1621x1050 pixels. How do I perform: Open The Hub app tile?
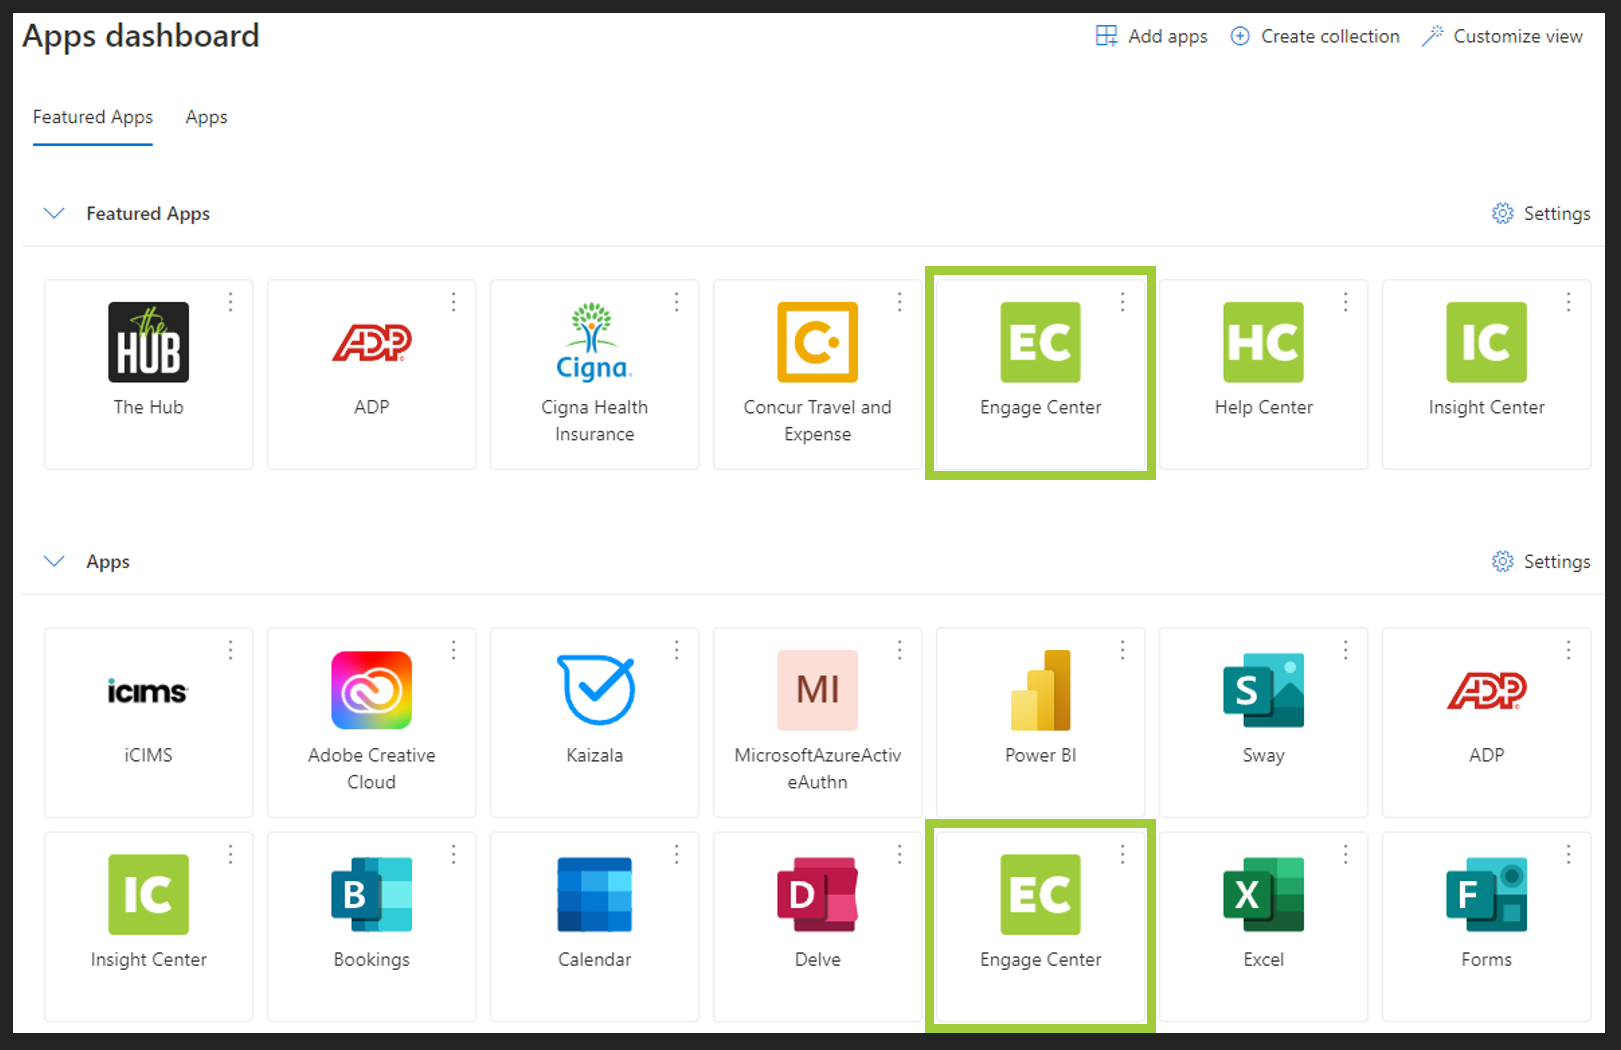click(148, 374)
